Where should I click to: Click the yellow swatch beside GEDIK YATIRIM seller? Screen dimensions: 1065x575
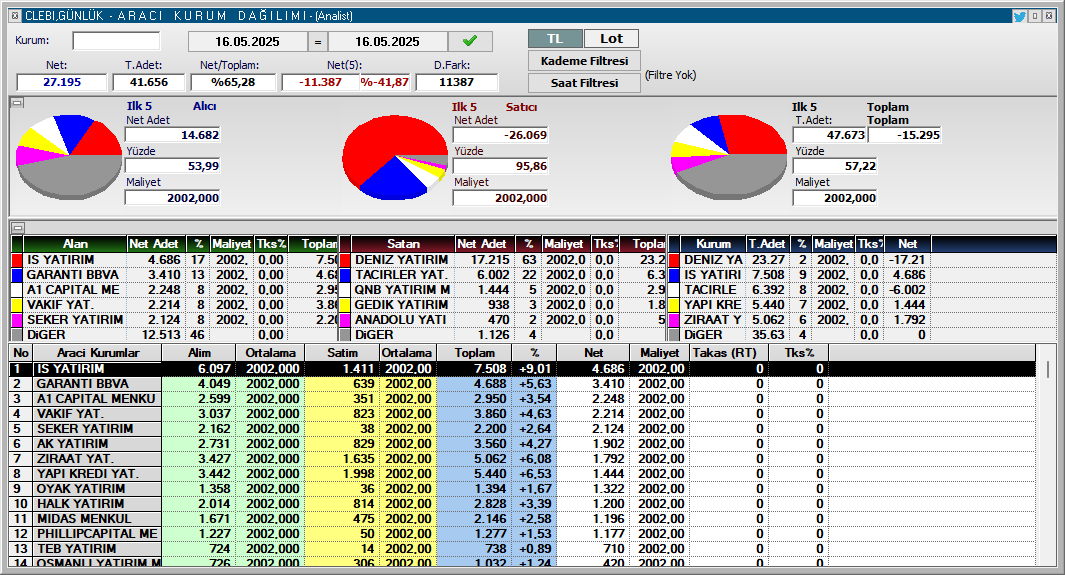(x=345, y=305)
